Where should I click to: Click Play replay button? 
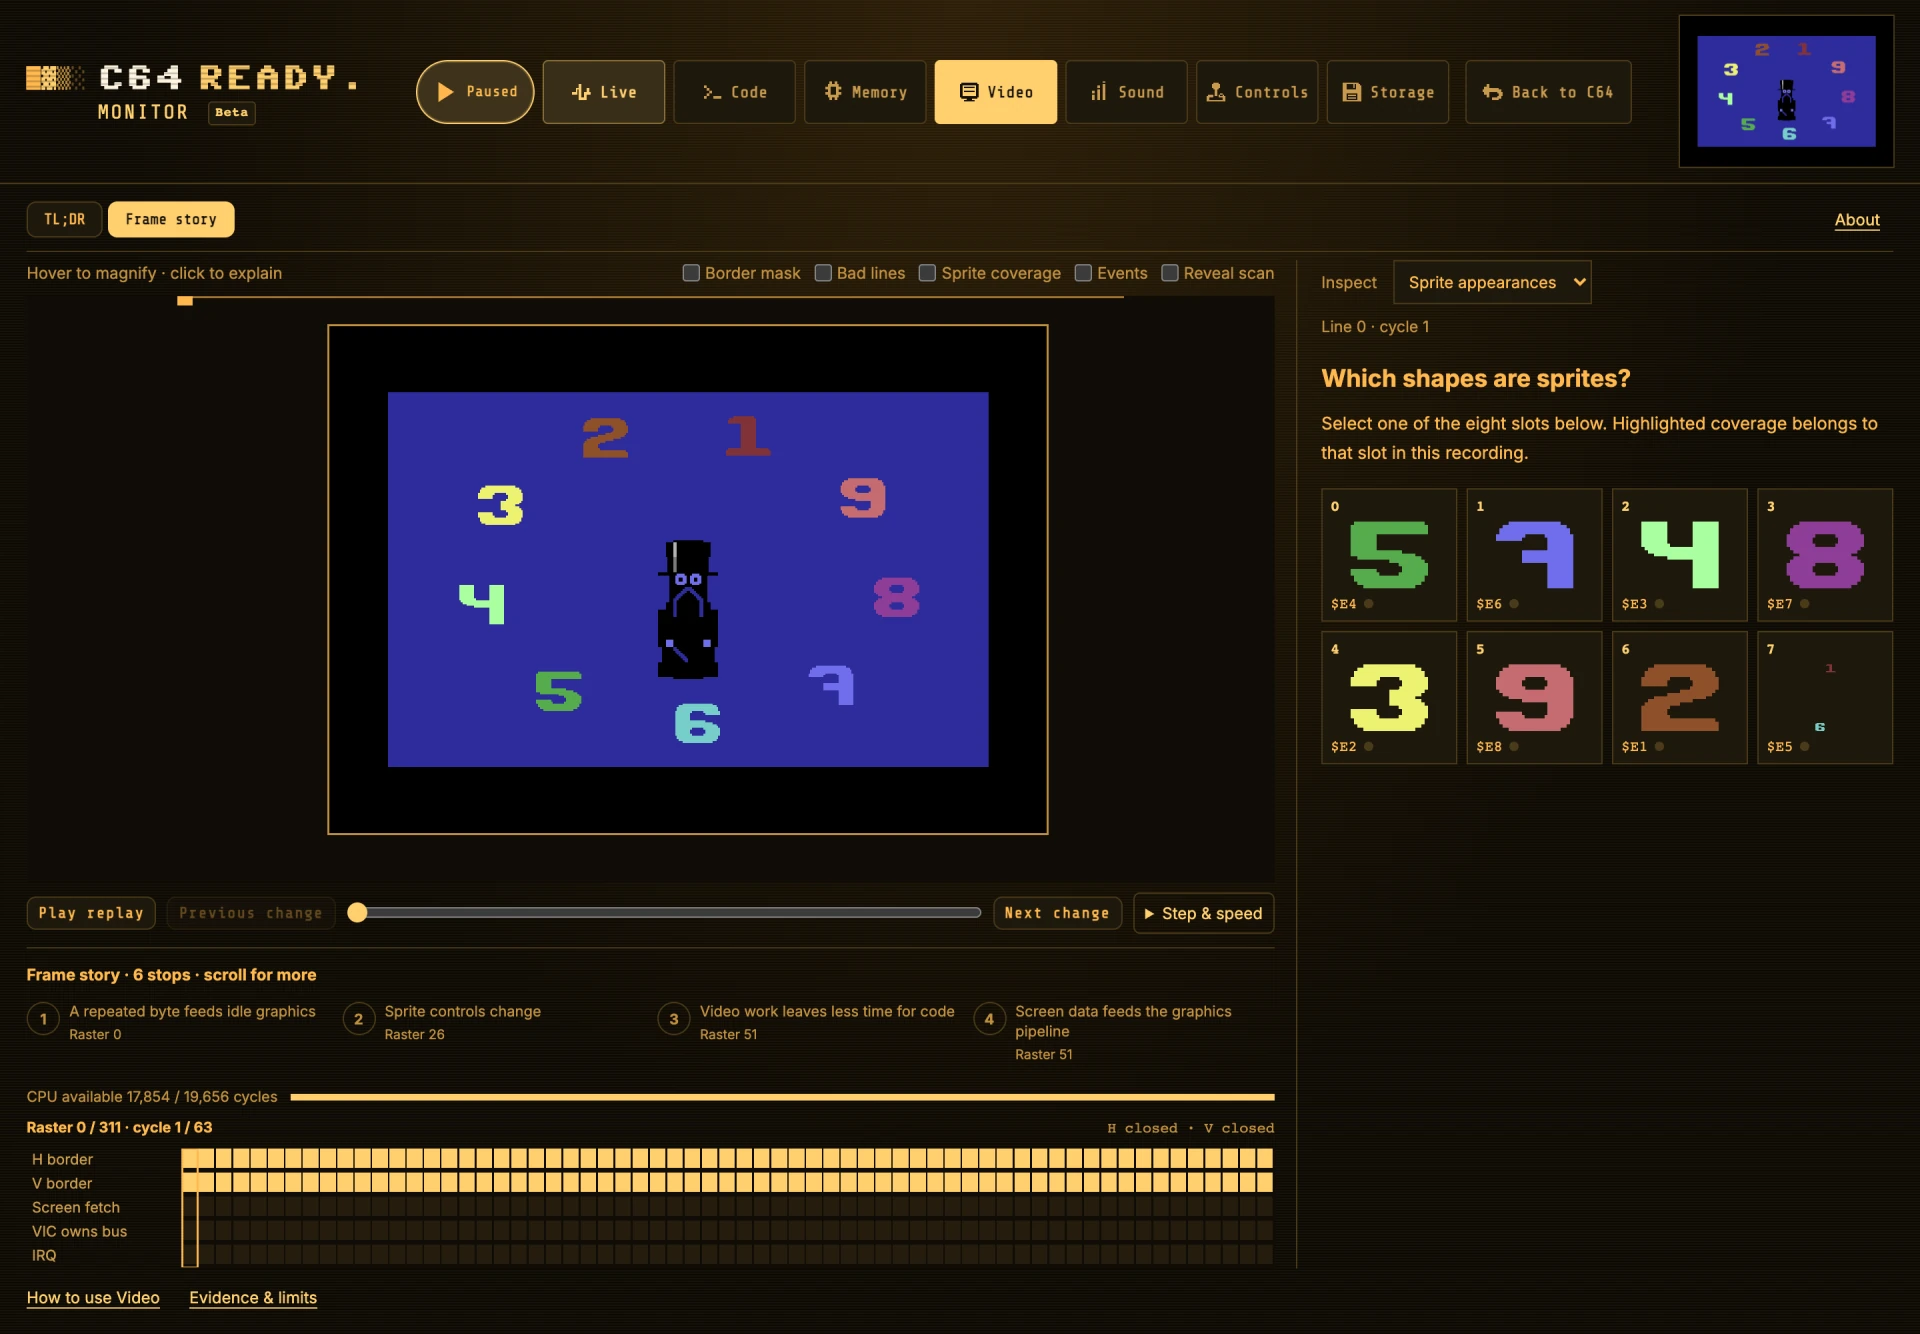pos(91,913)
